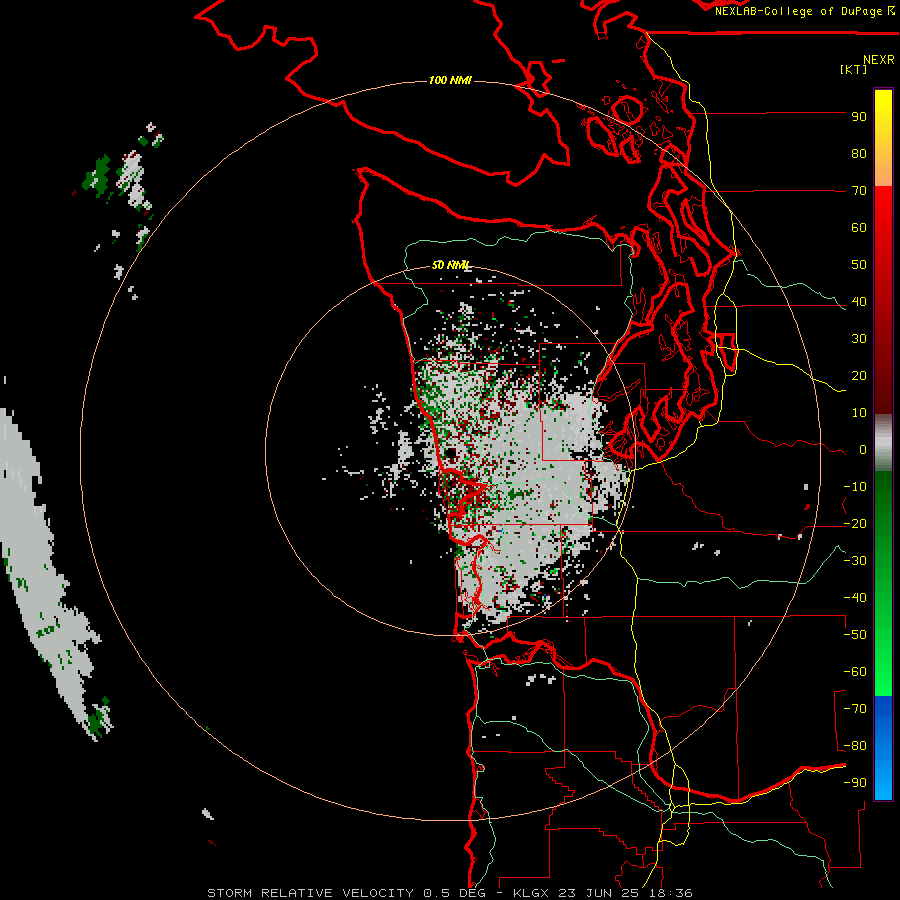Screen dimensions: 900x900
Task: Click the -80 scale value
Action: (855, 746)
